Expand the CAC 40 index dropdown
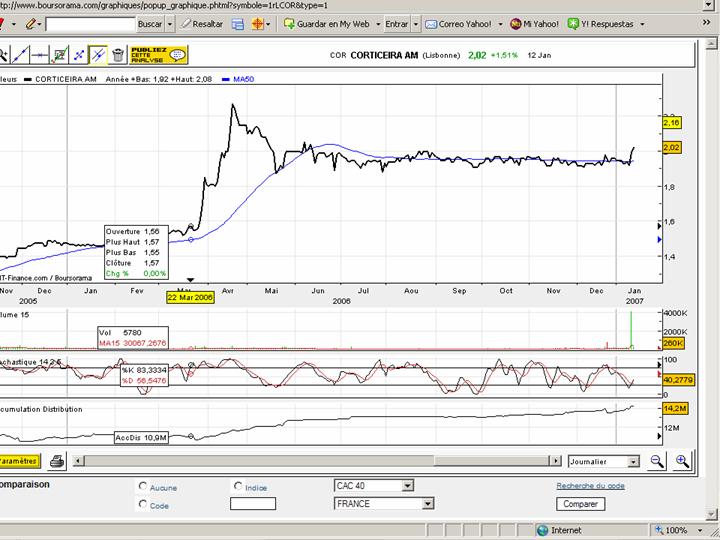 pos(407,486)
